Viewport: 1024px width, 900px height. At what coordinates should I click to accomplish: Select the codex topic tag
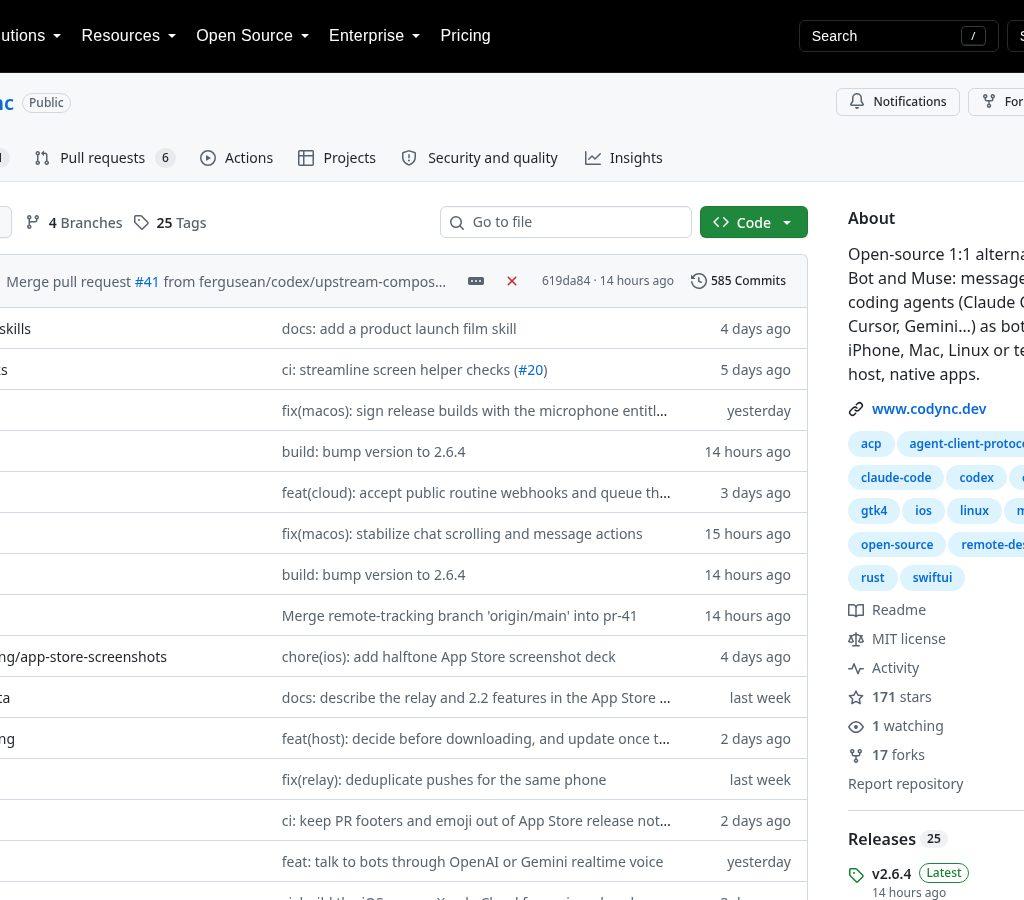[x=976, y=477]
